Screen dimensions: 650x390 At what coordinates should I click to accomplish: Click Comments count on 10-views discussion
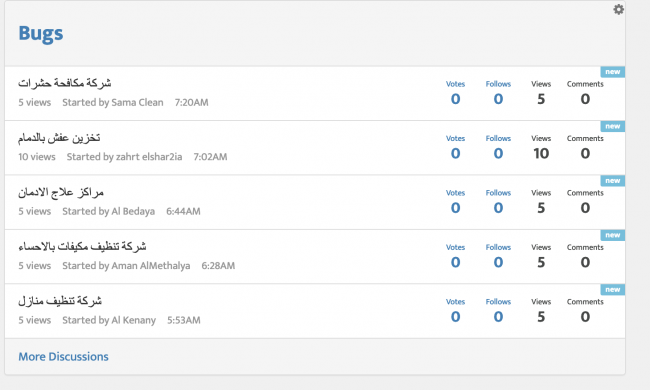tap(585, 154)
